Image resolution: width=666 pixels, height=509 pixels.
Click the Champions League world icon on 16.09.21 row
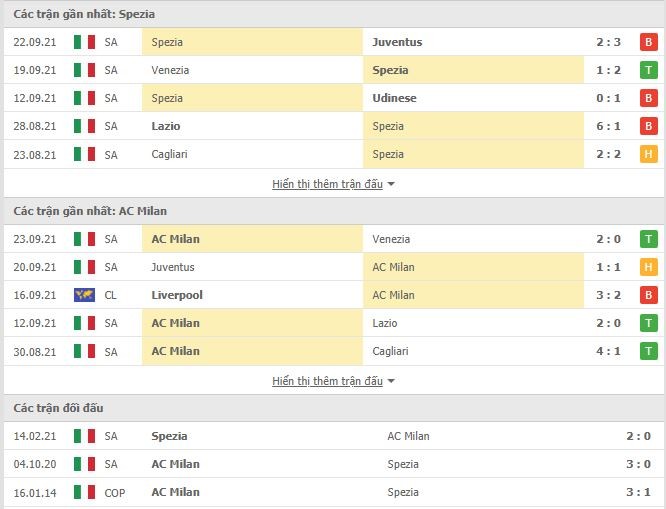click(84, 295)
